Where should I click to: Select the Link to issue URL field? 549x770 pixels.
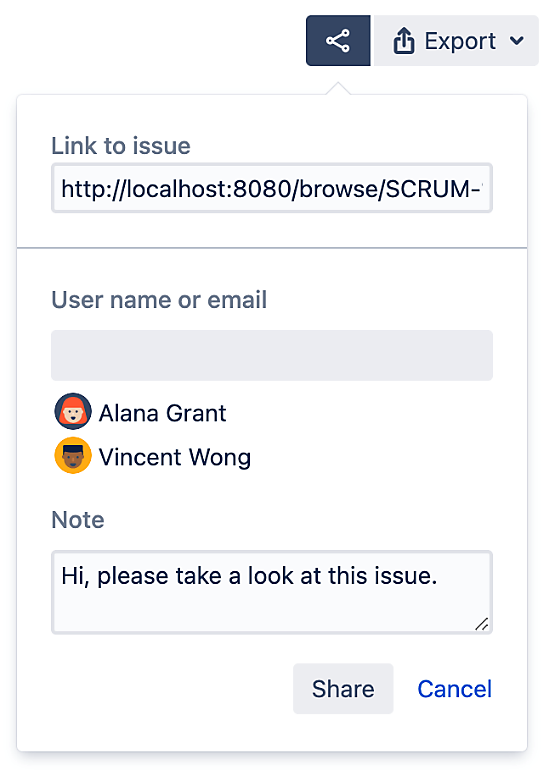pyautogui.click(x=272, y=189)
